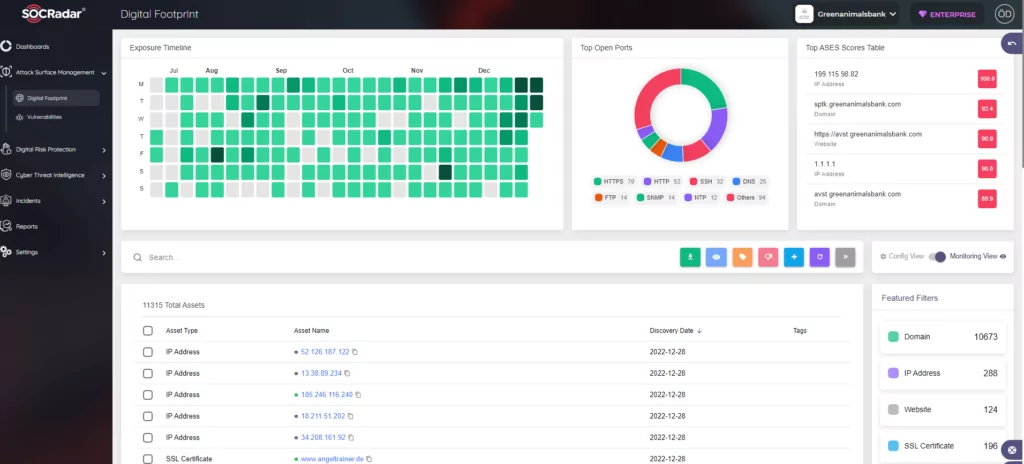Click the Settings gears icon
The height and width of the screenshot is (464, 1024).
pos(6,252)
